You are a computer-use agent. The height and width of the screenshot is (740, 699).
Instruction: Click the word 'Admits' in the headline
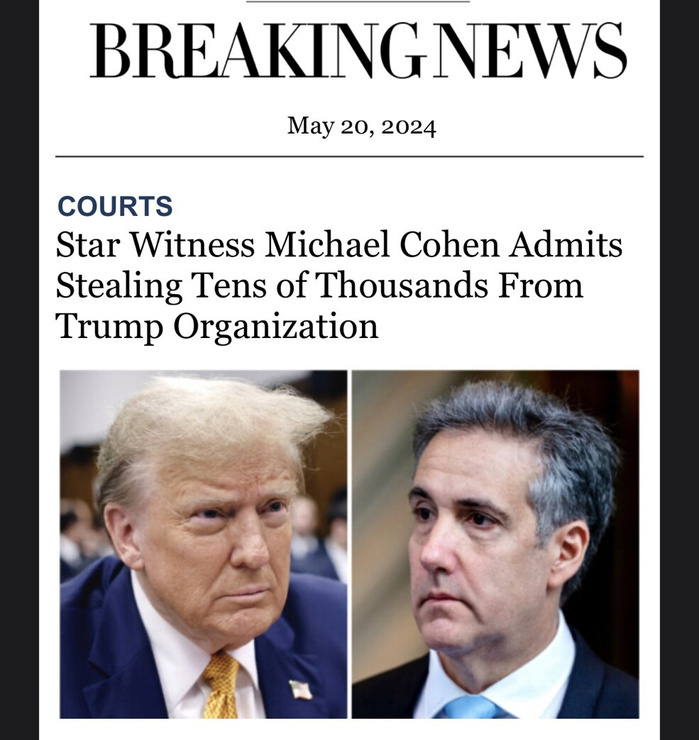565,244
